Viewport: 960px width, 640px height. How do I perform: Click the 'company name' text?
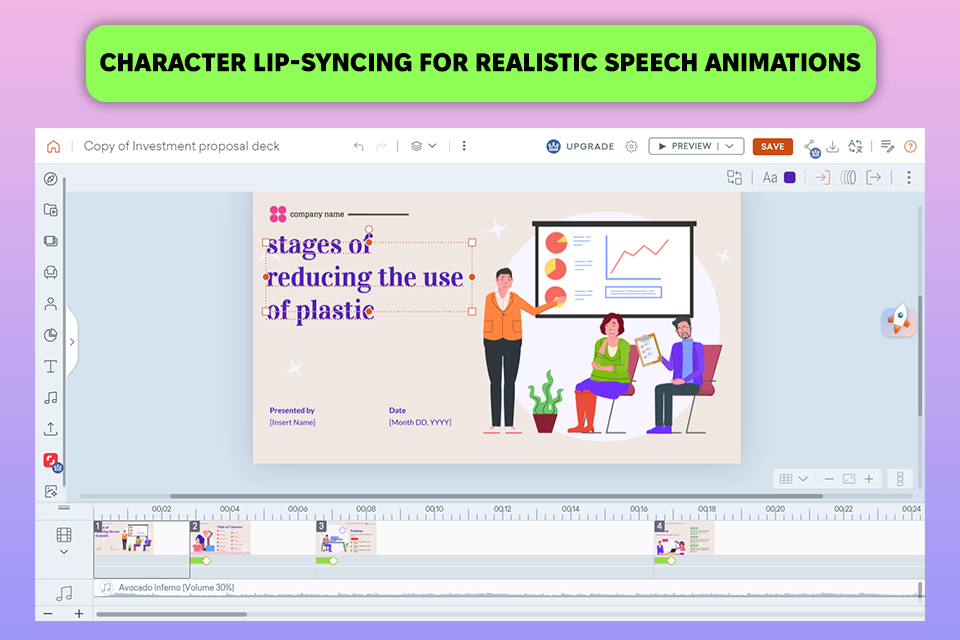[x=317, y=214]
